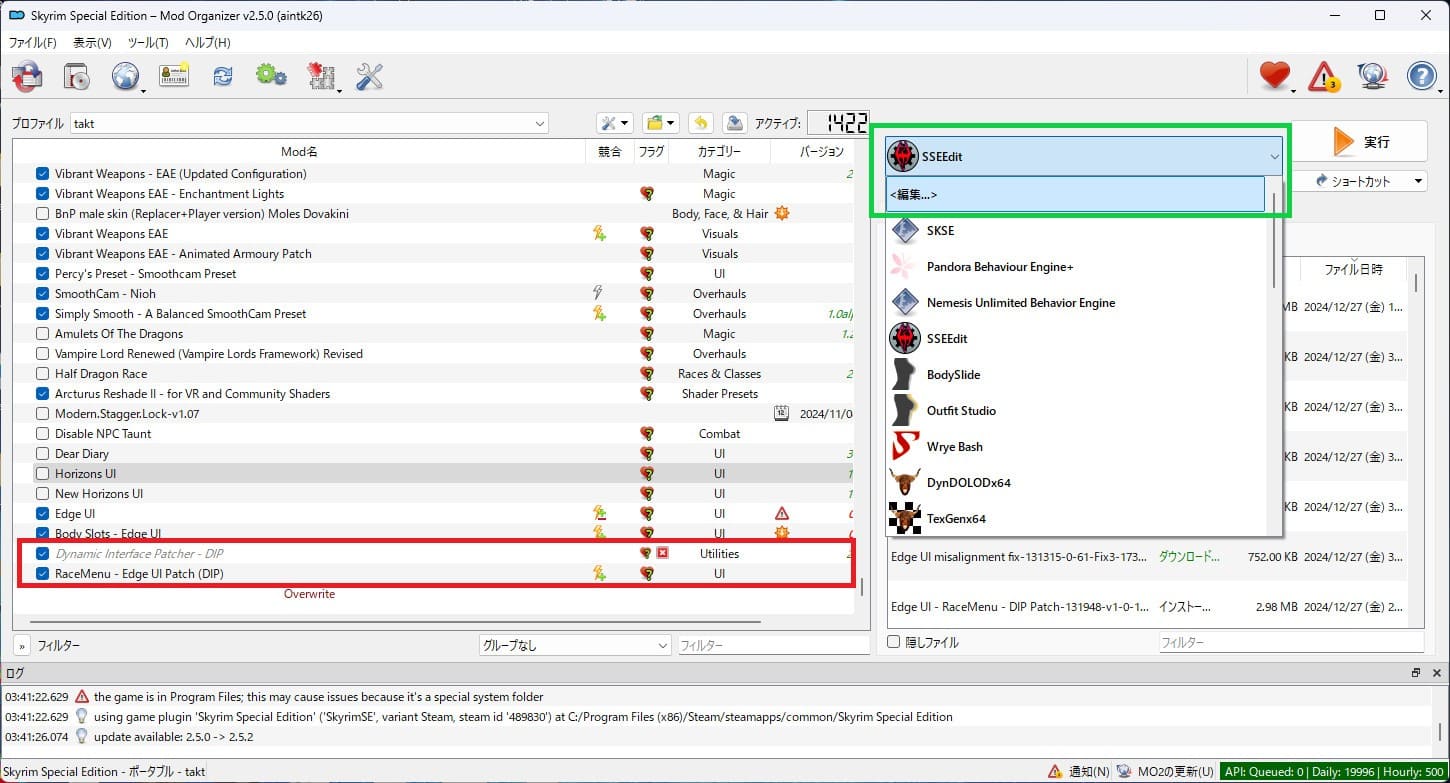Screen dimensions: 1450x783
Task: Open the heart icon dropdown arrow
Action: point(1293,90)
